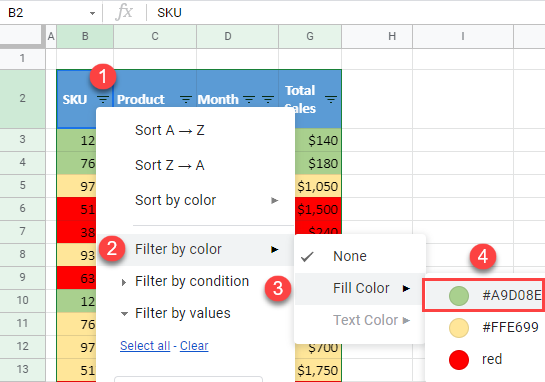Open the Total Sales column filter icon

(x=331, y=99)
